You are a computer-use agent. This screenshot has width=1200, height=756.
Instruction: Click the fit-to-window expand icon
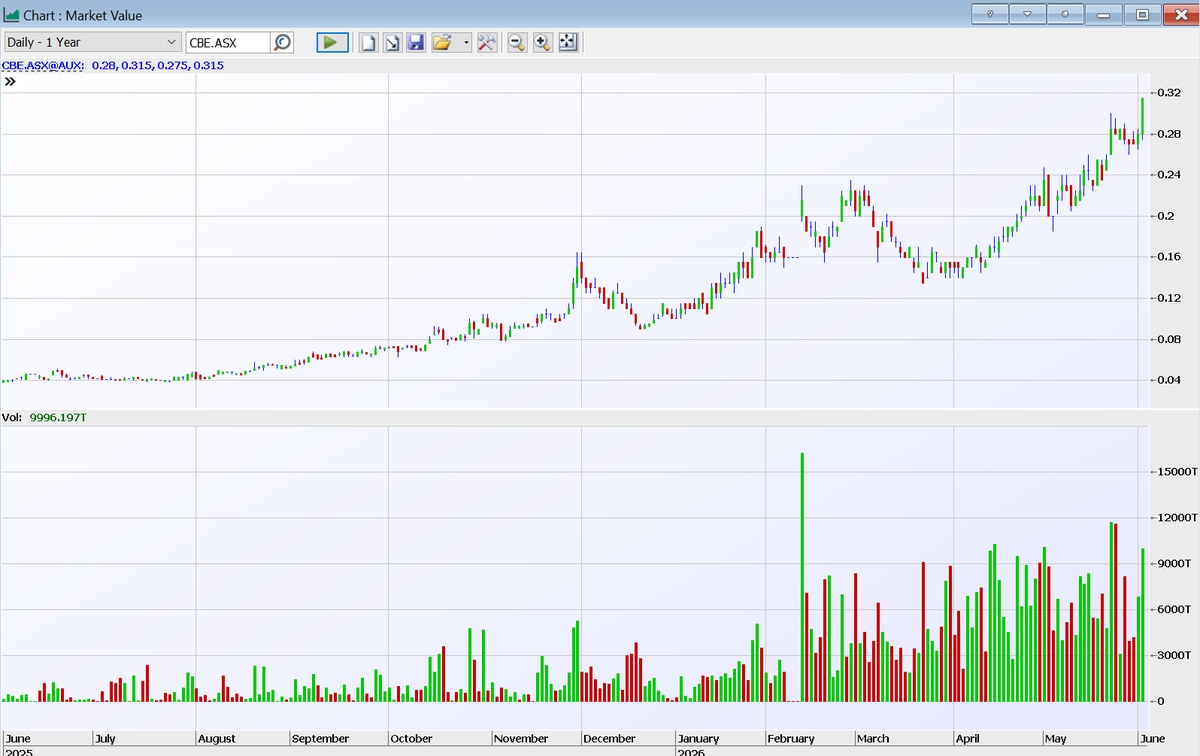[567, 42]
